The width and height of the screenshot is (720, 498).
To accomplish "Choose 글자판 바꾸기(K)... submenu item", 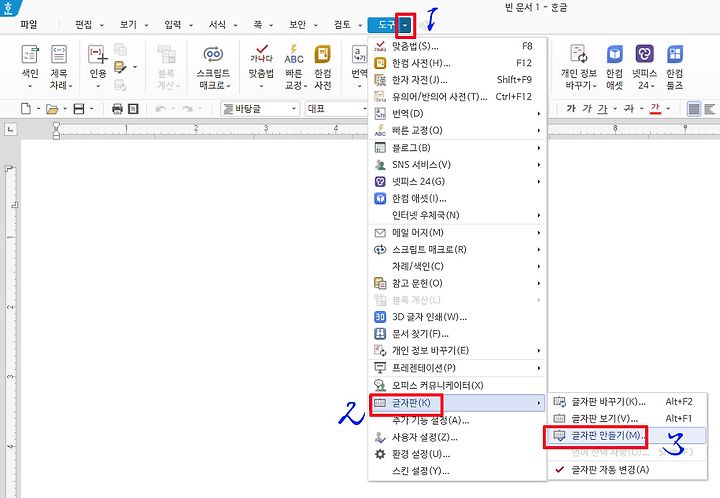I will (x=628, y=402).
